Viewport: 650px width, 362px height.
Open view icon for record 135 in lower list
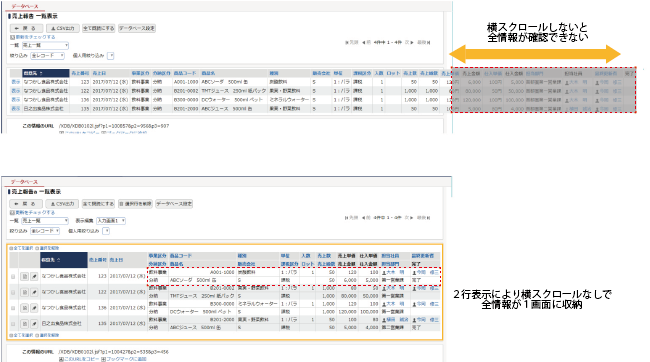(24, 323)
